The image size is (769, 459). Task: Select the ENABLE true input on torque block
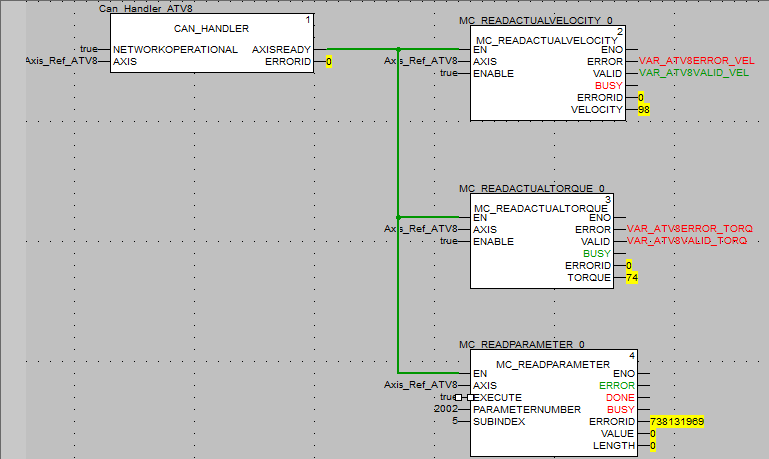pyautogui.click(x=449, y=241)
